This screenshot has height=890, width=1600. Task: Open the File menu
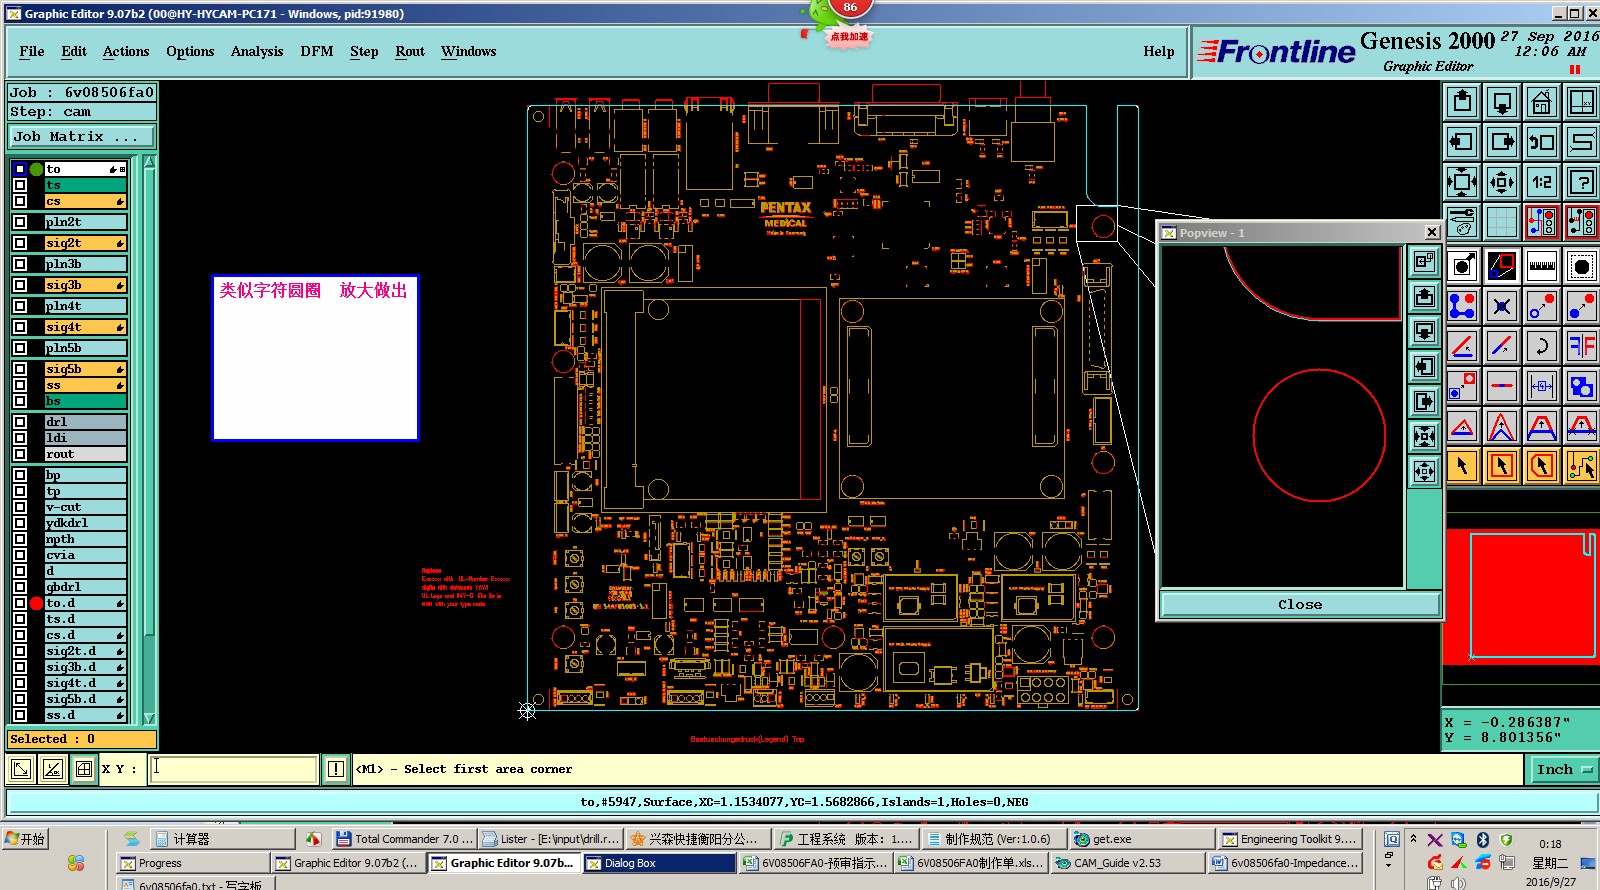[x=32, y=52]
